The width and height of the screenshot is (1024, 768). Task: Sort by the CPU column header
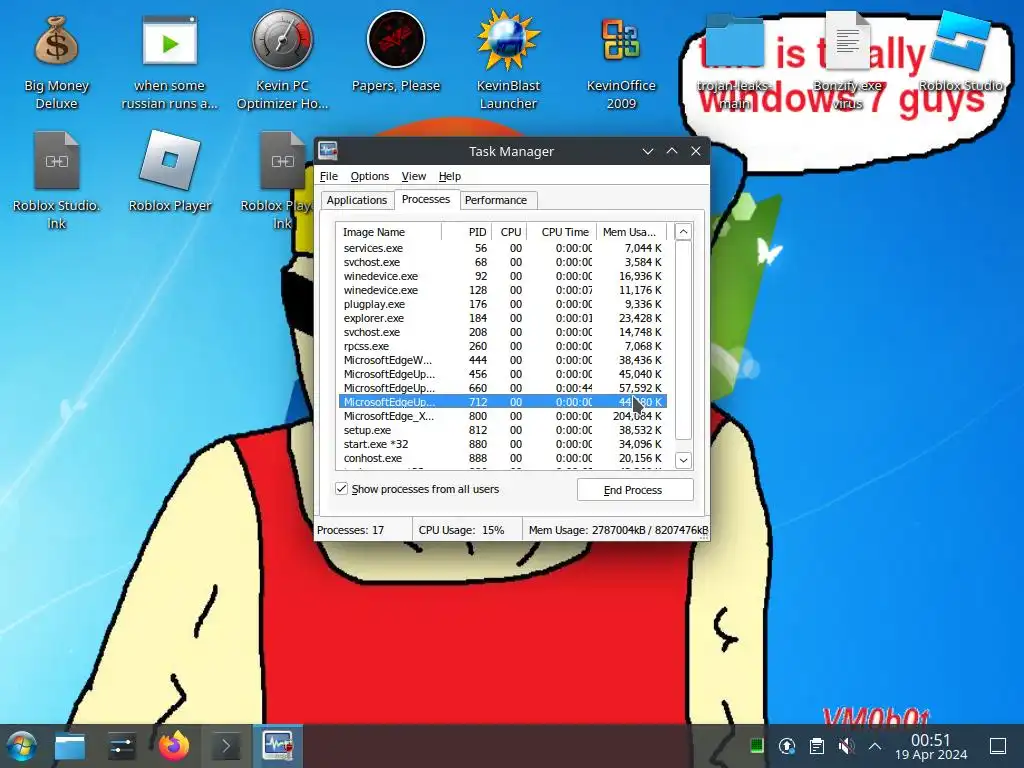(509, 232)
